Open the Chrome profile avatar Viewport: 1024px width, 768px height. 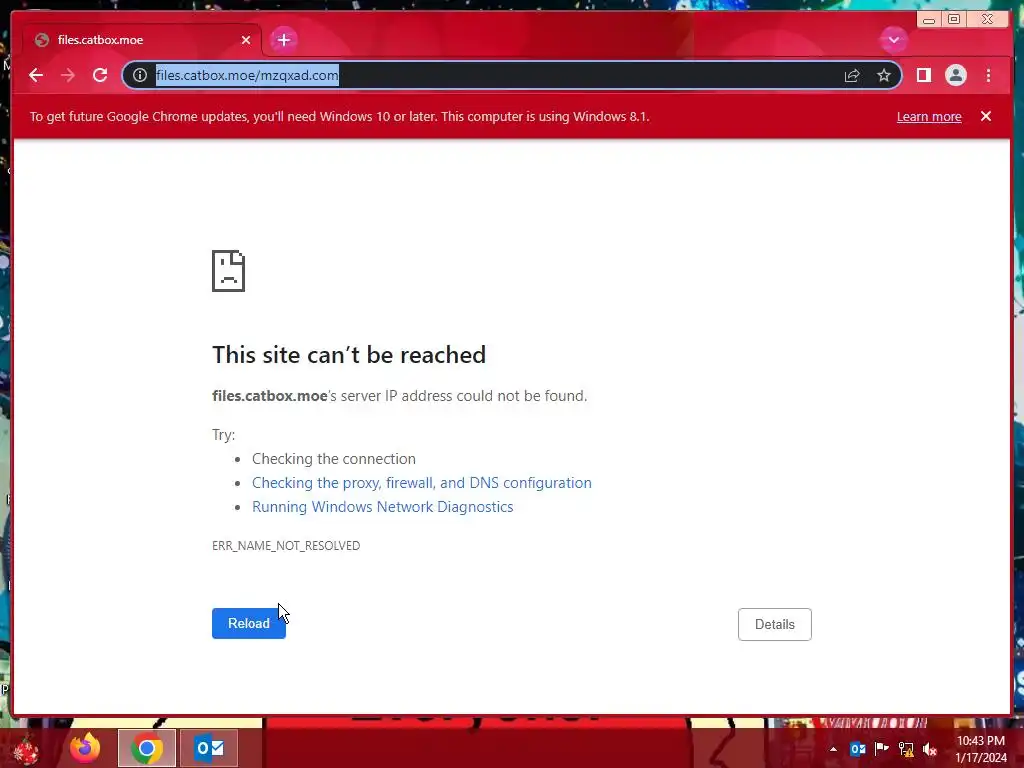coord(955,75)
